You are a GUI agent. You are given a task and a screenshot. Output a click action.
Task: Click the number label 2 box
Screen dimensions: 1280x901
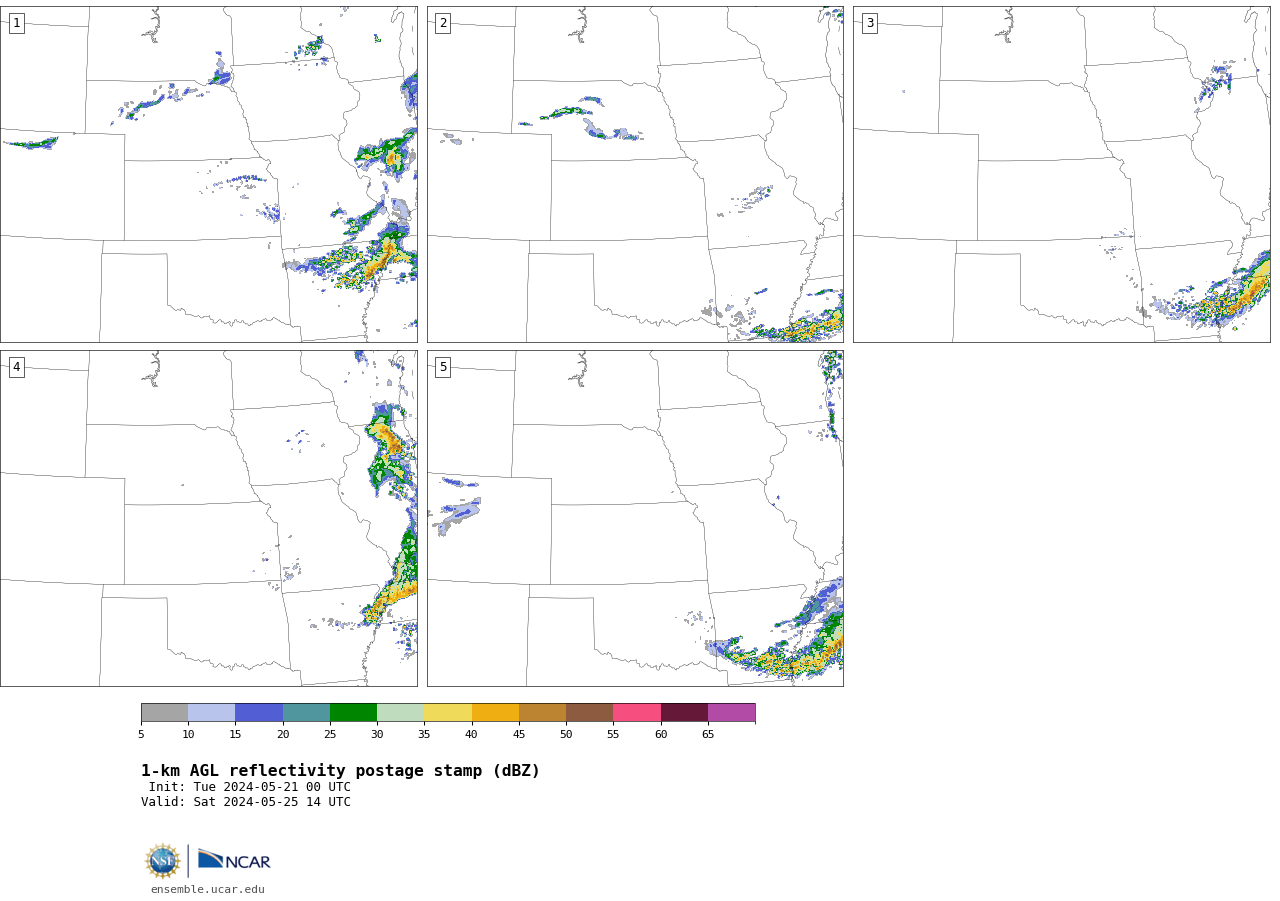(443, 23)
